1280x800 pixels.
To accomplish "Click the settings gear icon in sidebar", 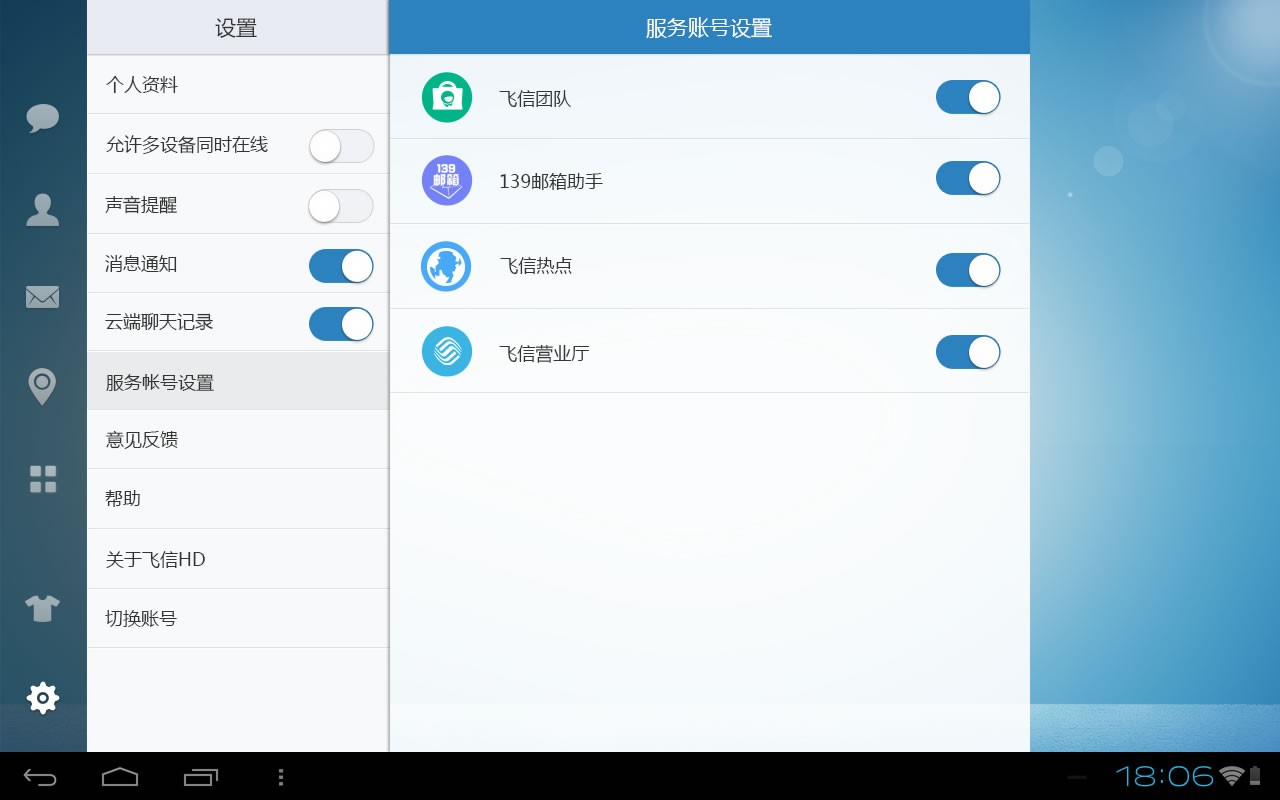I will click(x=42, y=698).
